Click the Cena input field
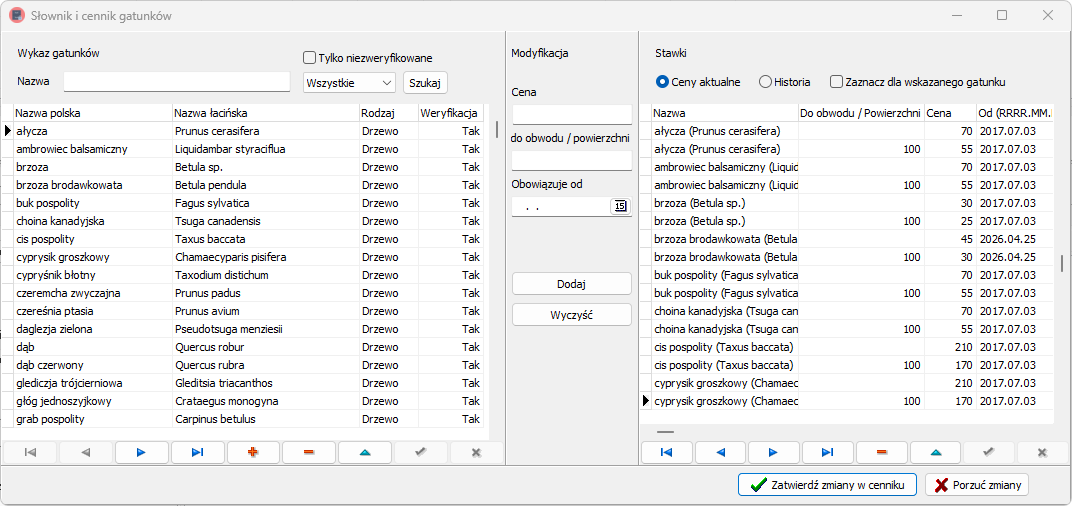This screenshot has width=1072, height=506. pyautogui.click(x=572, y=114)
